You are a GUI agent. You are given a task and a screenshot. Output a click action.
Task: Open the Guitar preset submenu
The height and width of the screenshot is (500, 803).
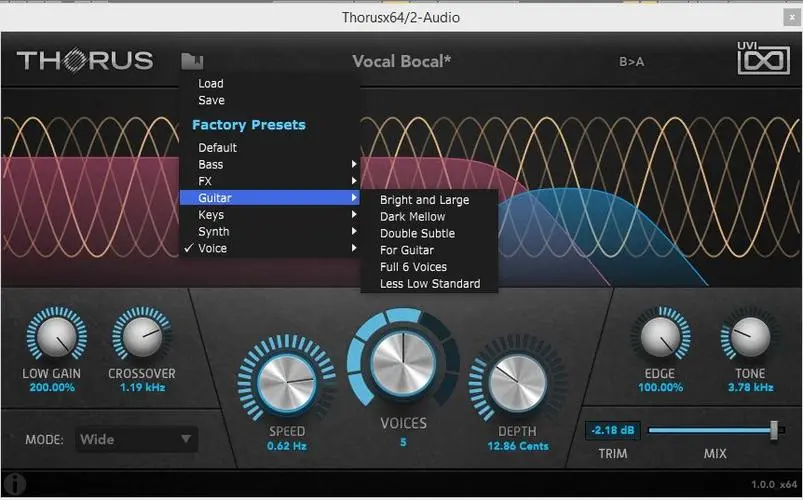(x=269, y=198)
